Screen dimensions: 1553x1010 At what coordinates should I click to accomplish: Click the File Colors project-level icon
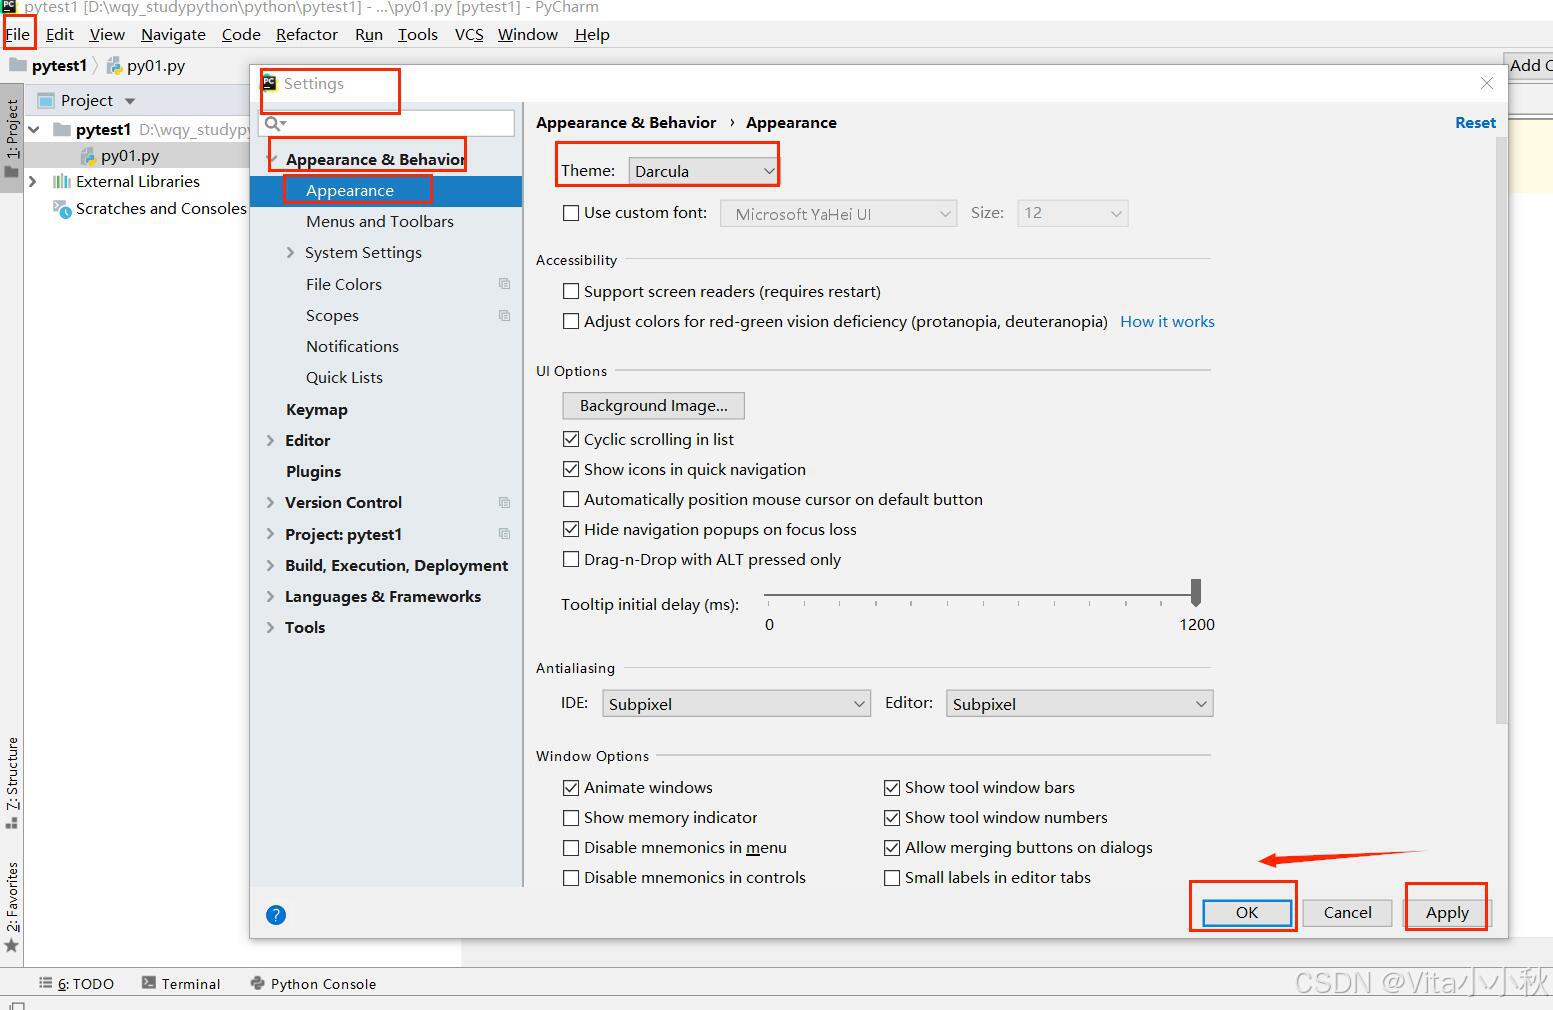coord(504,284)
